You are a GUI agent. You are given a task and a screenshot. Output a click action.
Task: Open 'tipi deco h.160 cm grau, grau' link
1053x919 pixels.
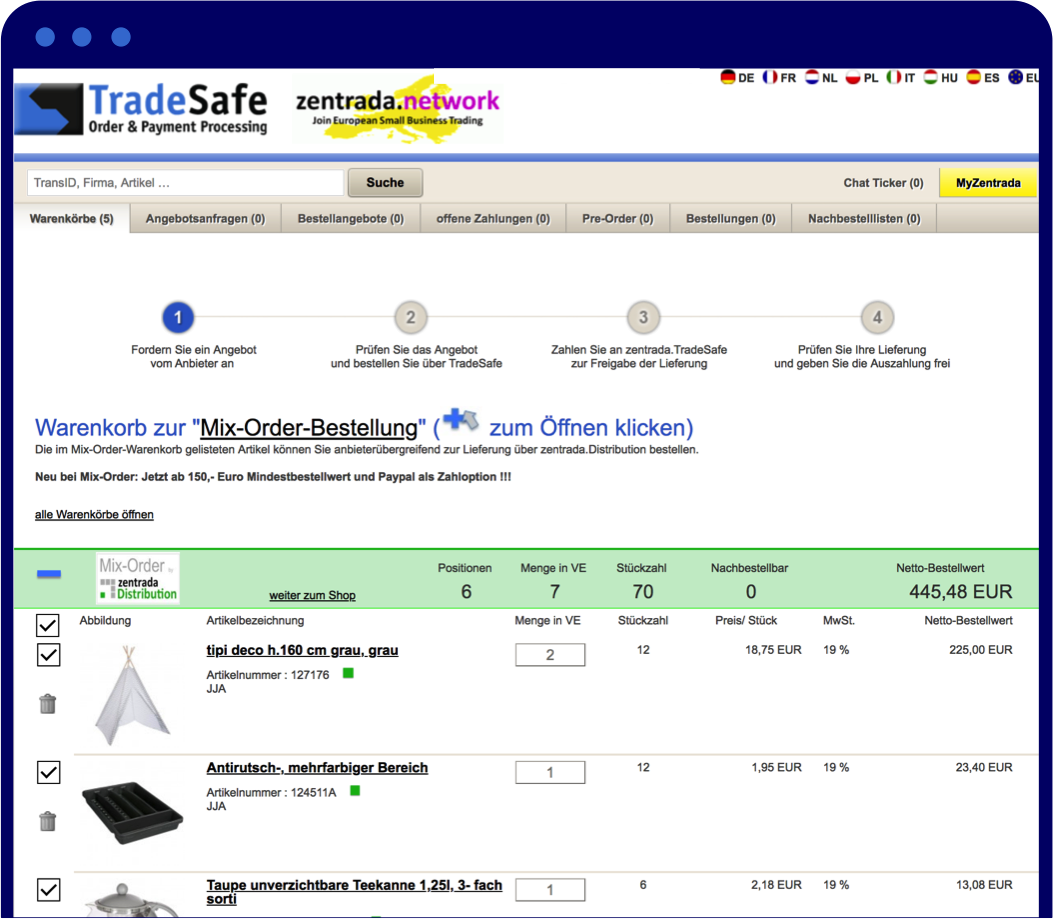tap(302, 650)
